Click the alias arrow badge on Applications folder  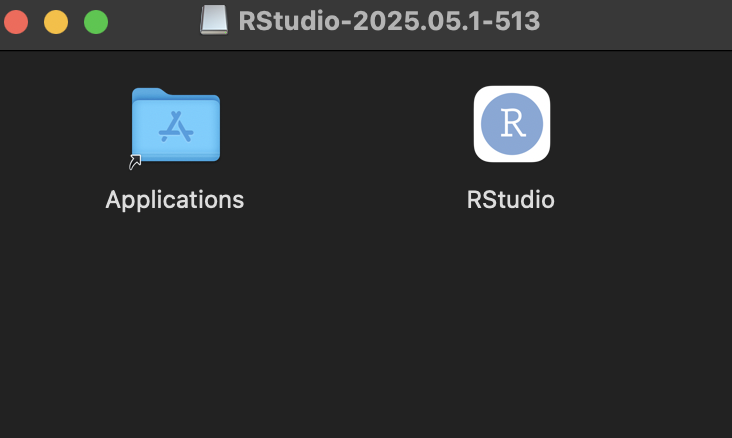point(135,162)
